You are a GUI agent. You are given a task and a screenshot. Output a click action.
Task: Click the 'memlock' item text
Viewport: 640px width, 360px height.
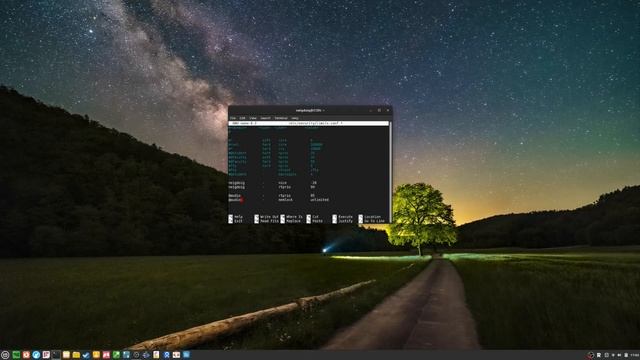[x=285, y=200]
